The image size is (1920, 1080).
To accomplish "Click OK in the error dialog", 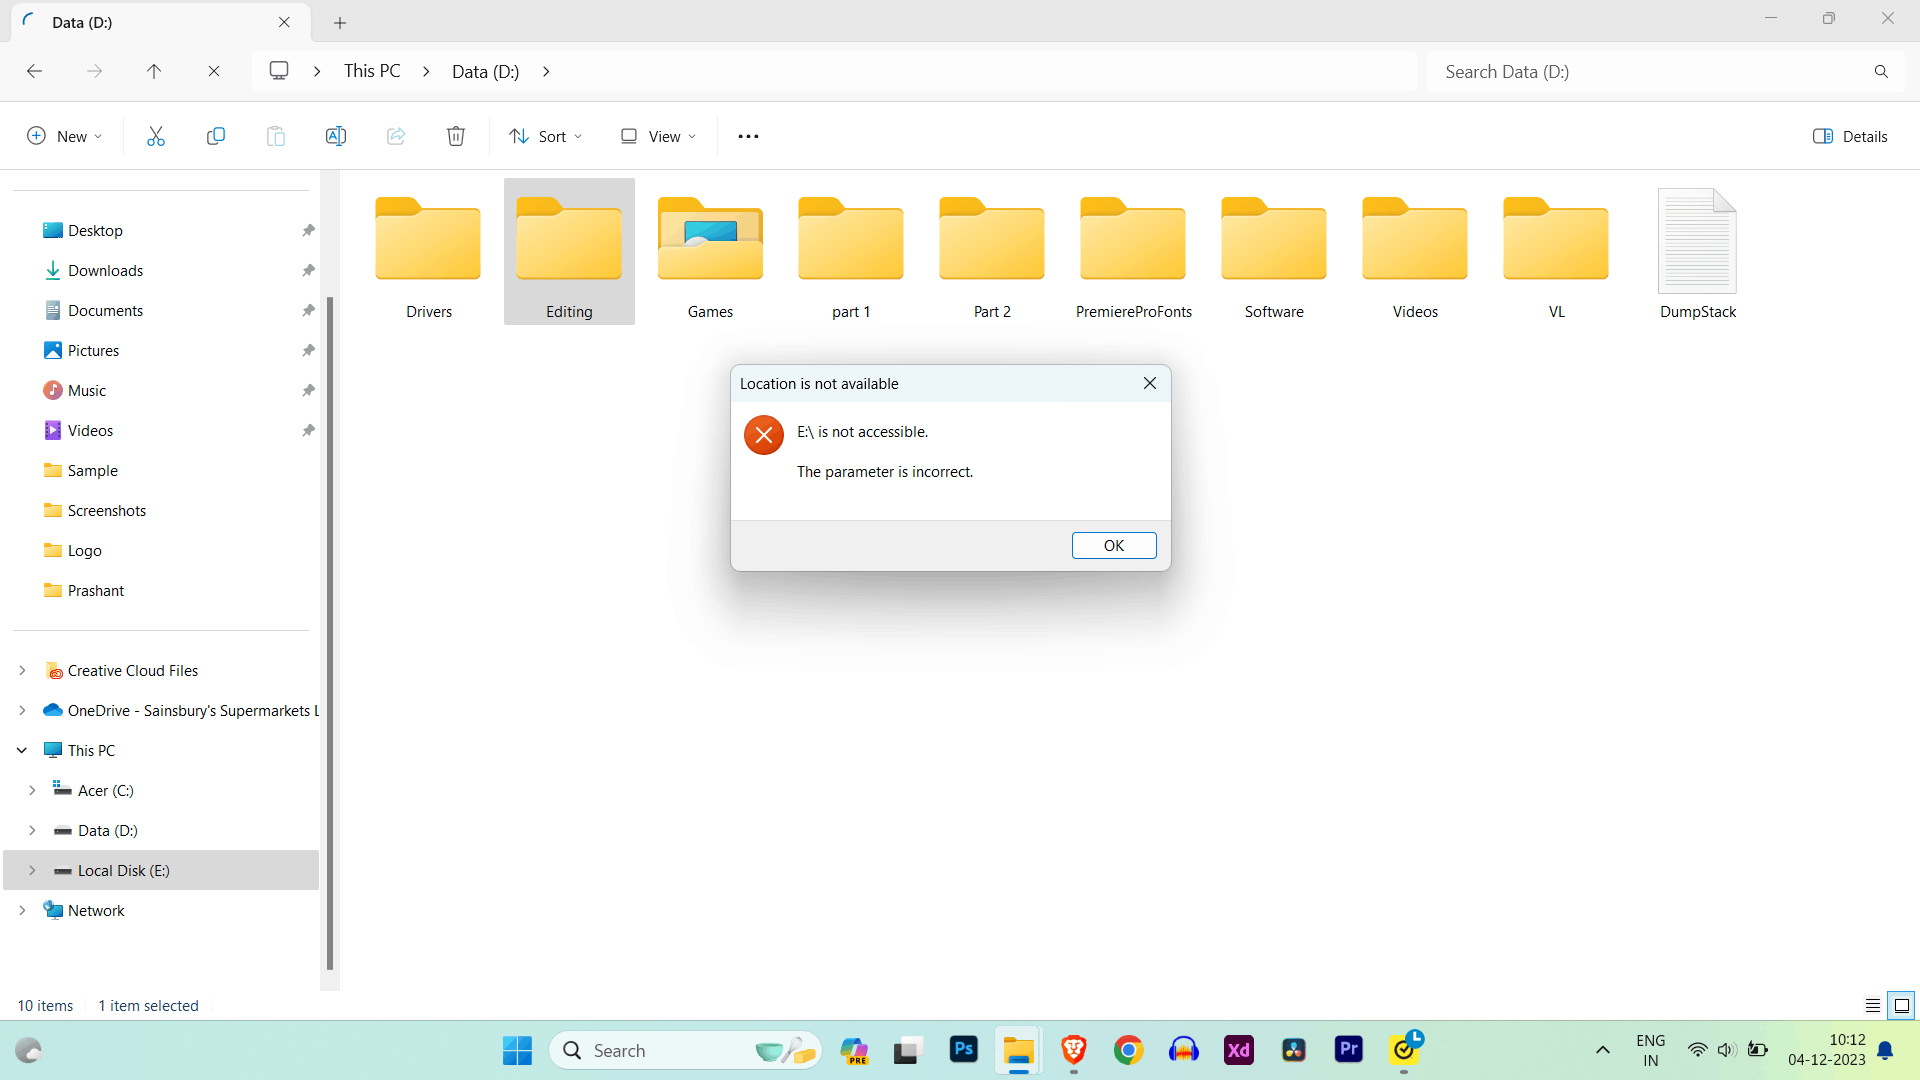I will 1114,546.
